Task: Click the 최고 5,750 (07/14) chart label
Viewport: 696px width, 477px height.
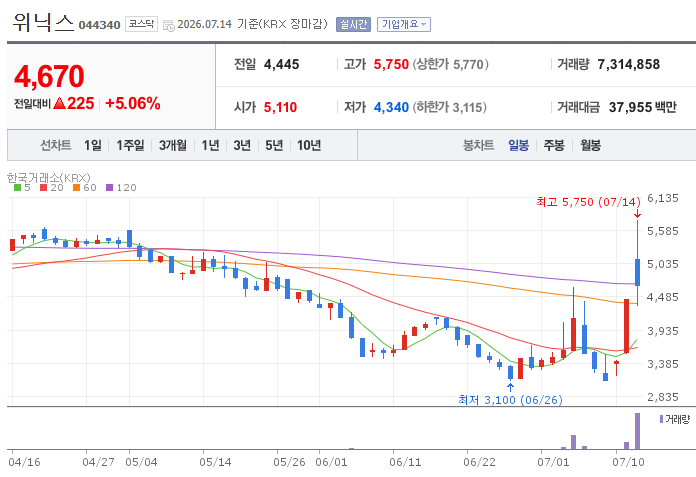Action: point(589,202)
